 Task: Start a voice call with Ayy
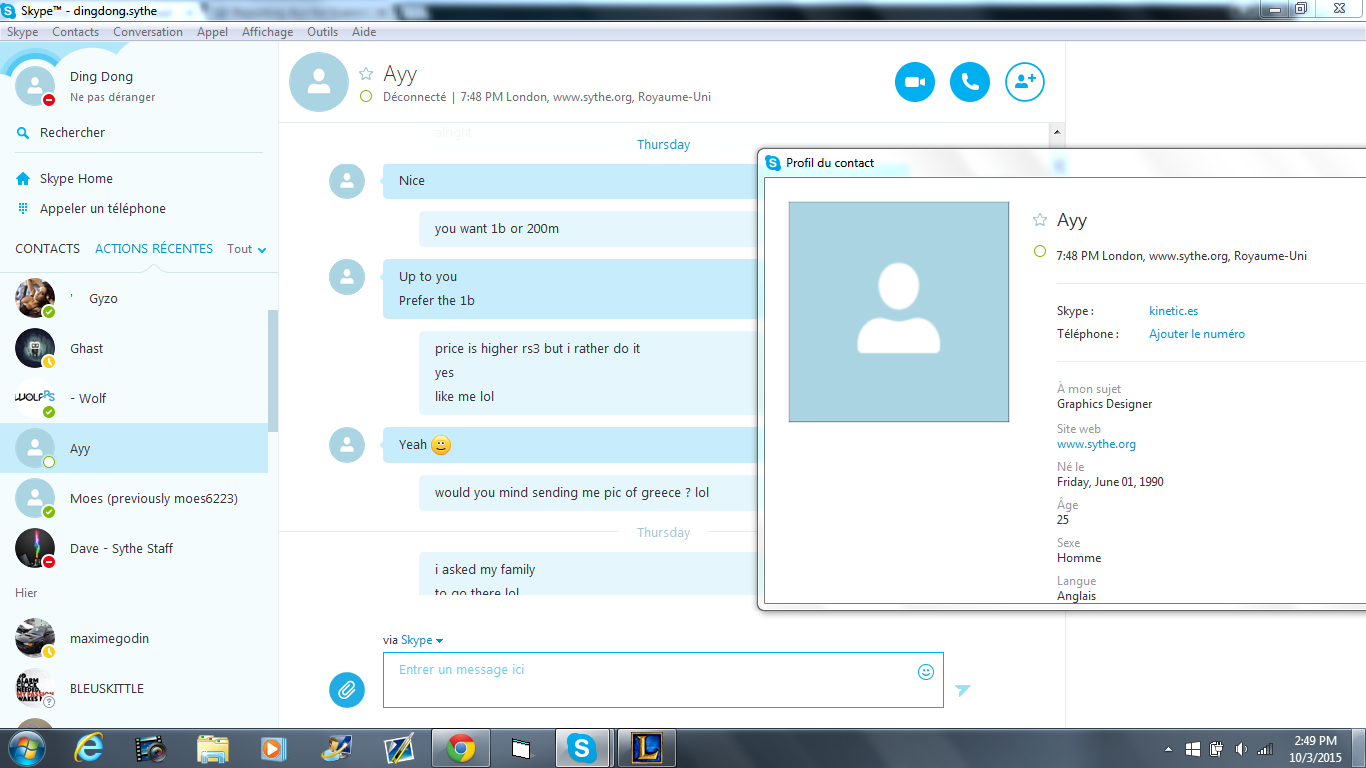[x=969, y=82]
